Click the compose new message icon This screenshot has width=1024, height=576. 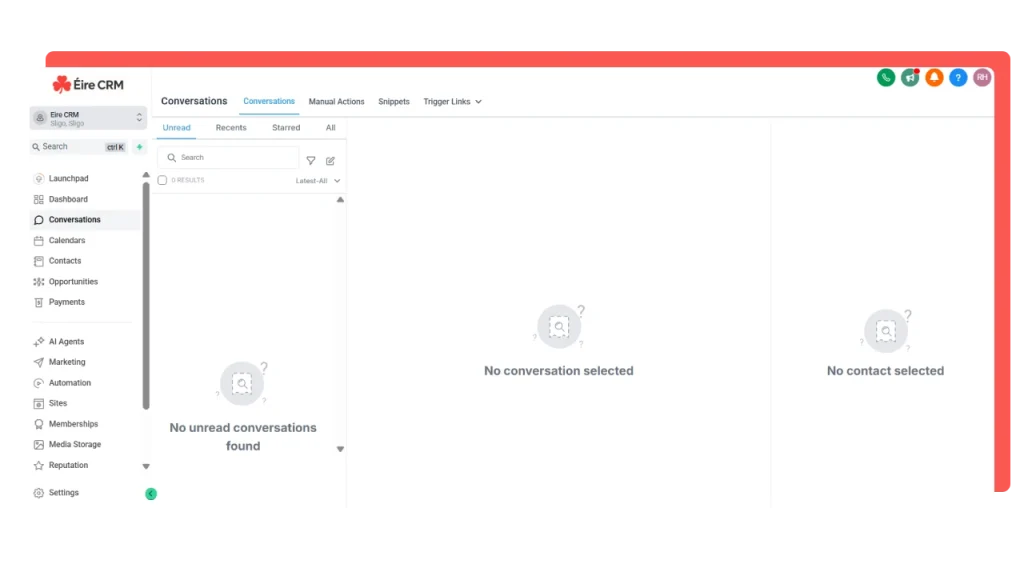pyautogui.click(x=330, y=161)
